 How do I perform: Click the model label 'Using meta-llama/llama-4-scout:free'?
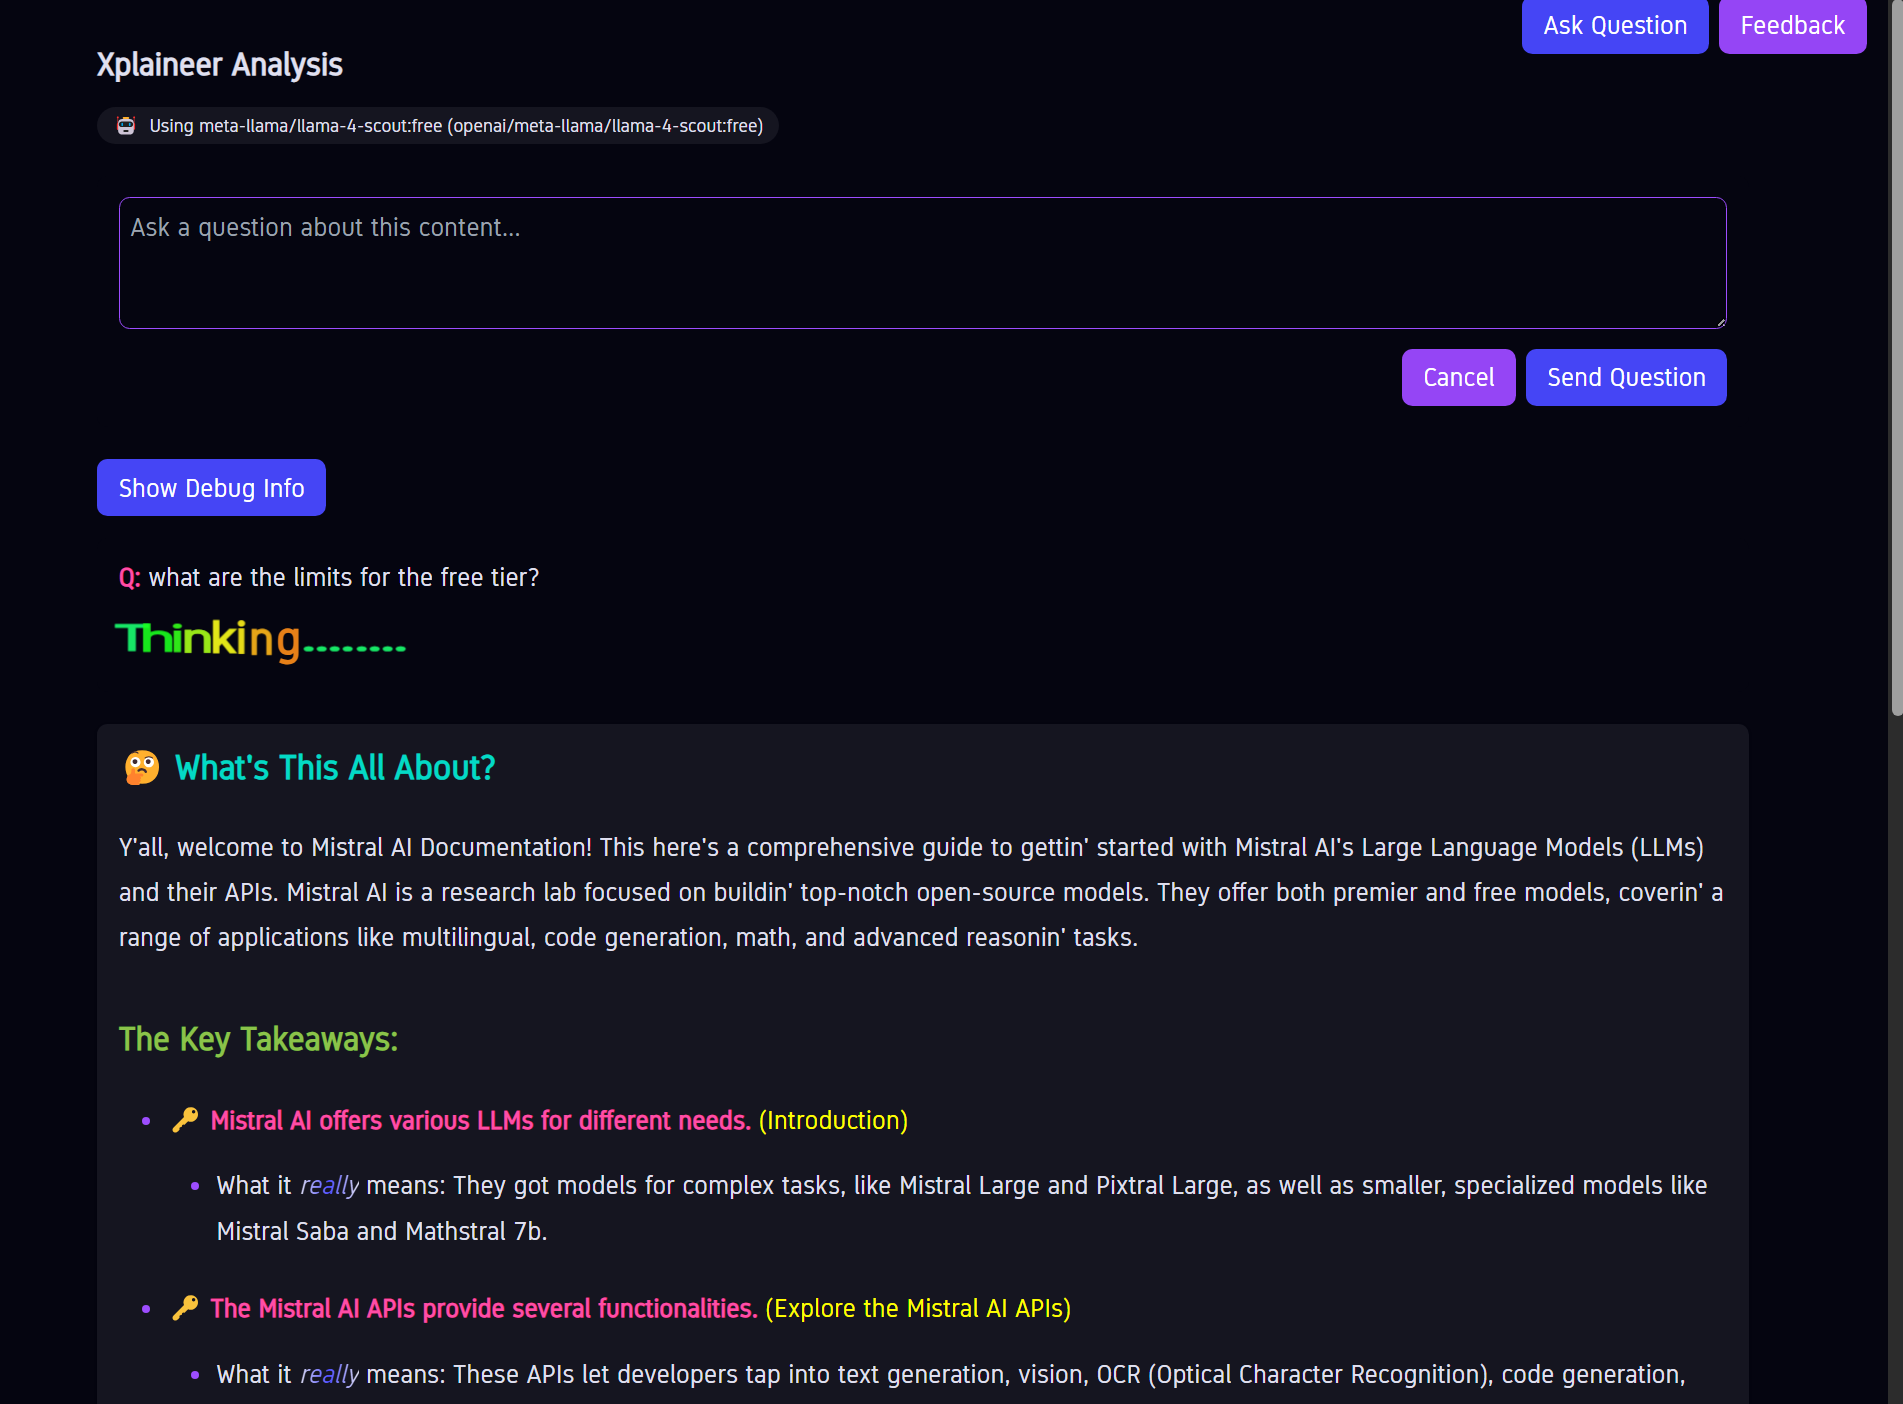click(x=456, y=126)
